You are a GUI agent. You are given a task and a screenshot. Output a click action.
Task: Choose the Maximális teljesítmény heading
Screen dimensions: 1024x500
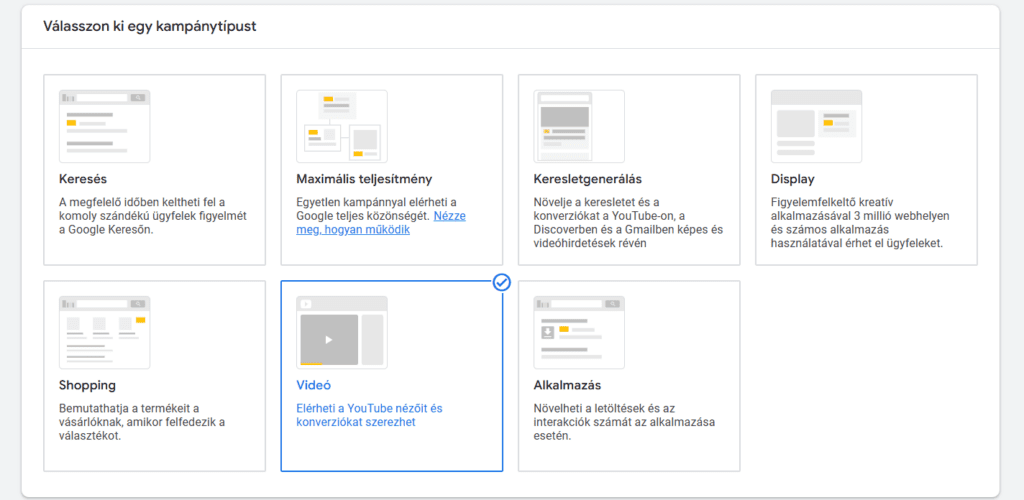(x=364, y=179)
